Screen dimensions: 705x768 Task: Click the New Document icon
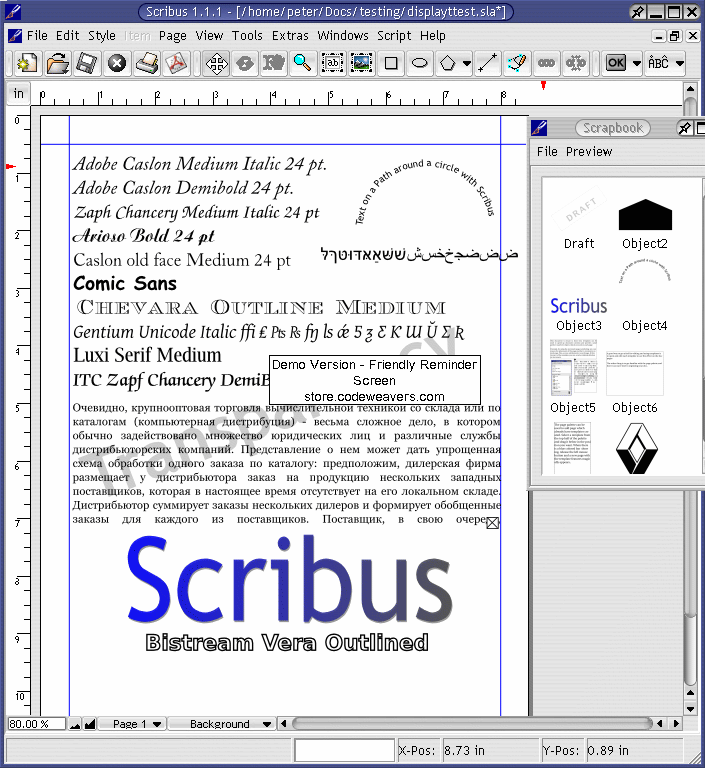coord(26,63)
